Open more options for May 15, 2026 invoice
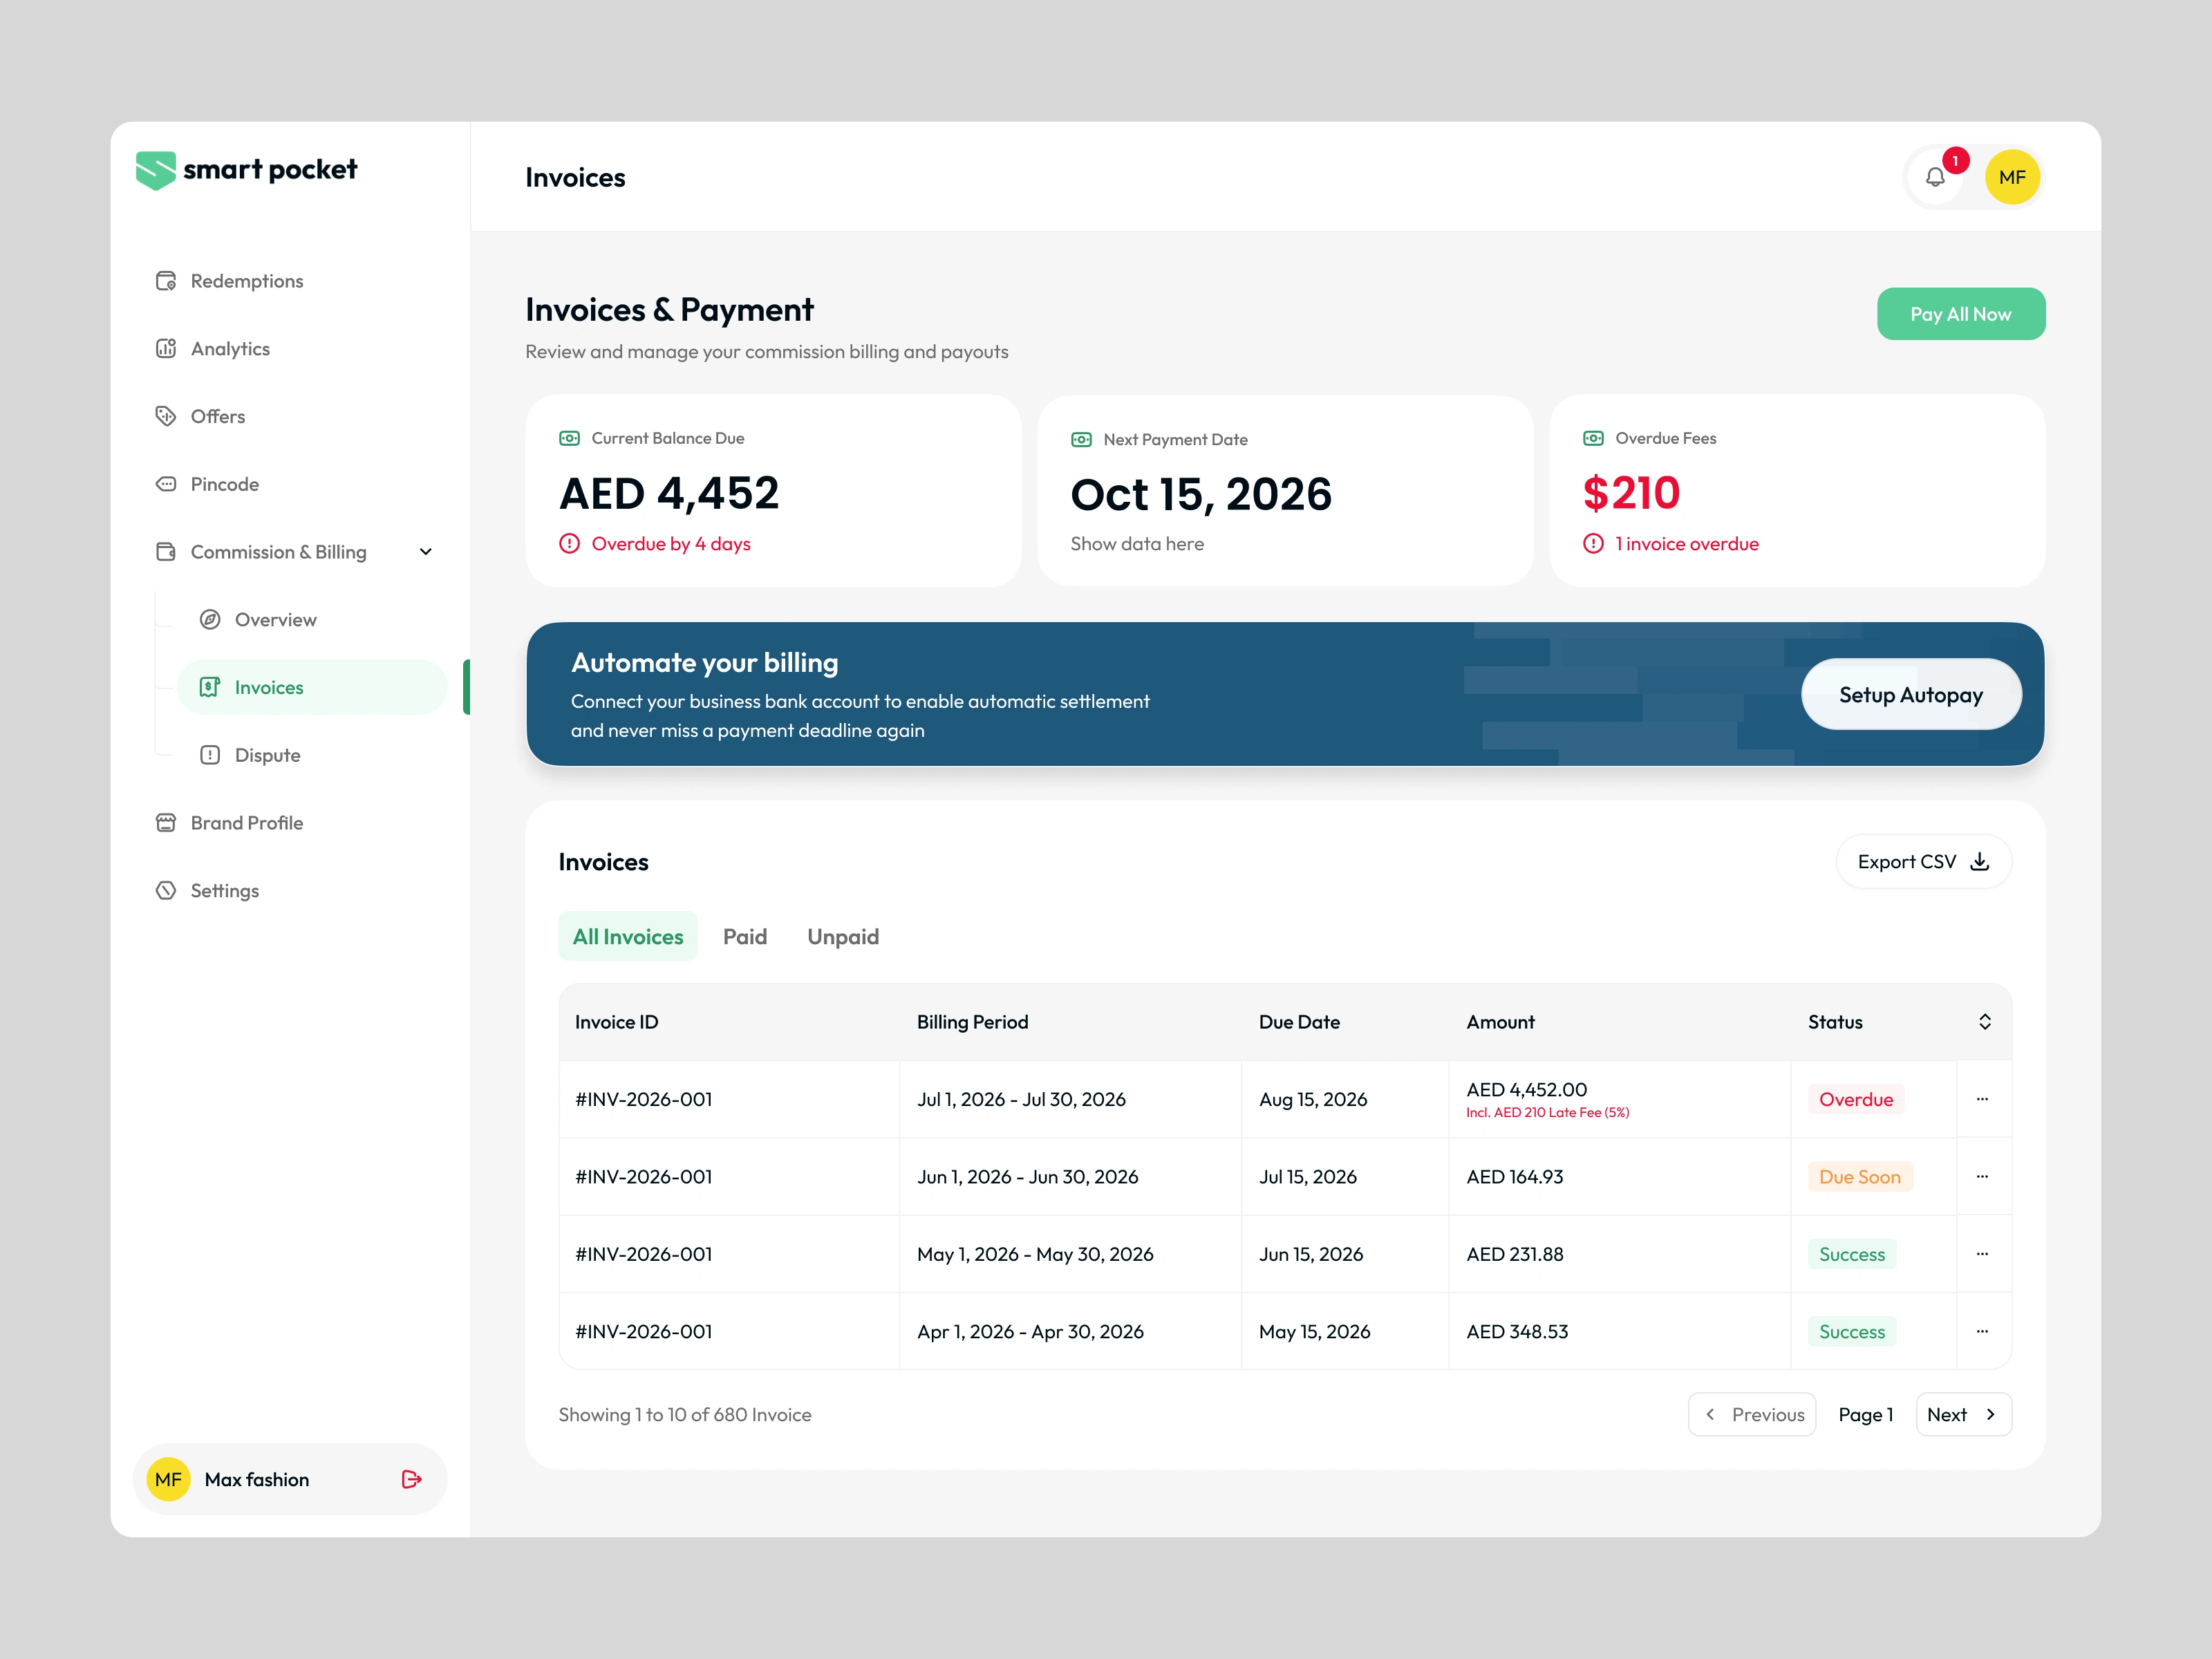Screen dimensions: 2212x1659 click(1982, 1331)
